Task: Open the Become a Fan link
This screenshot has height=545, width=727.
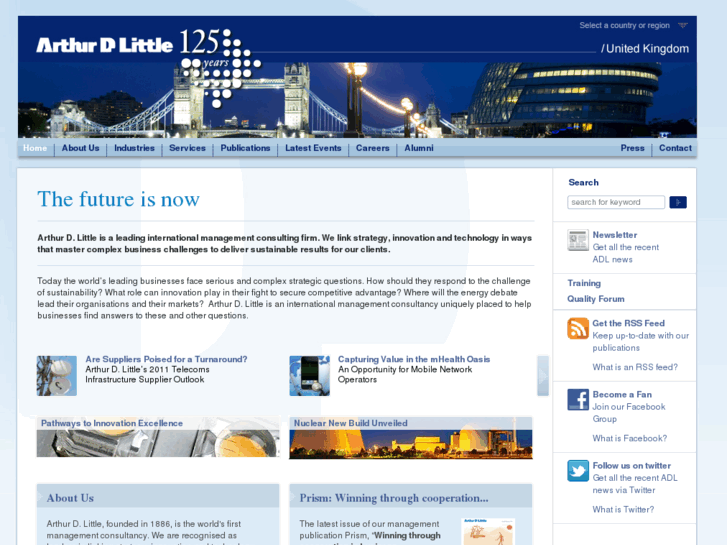Action: click(622, 394)
